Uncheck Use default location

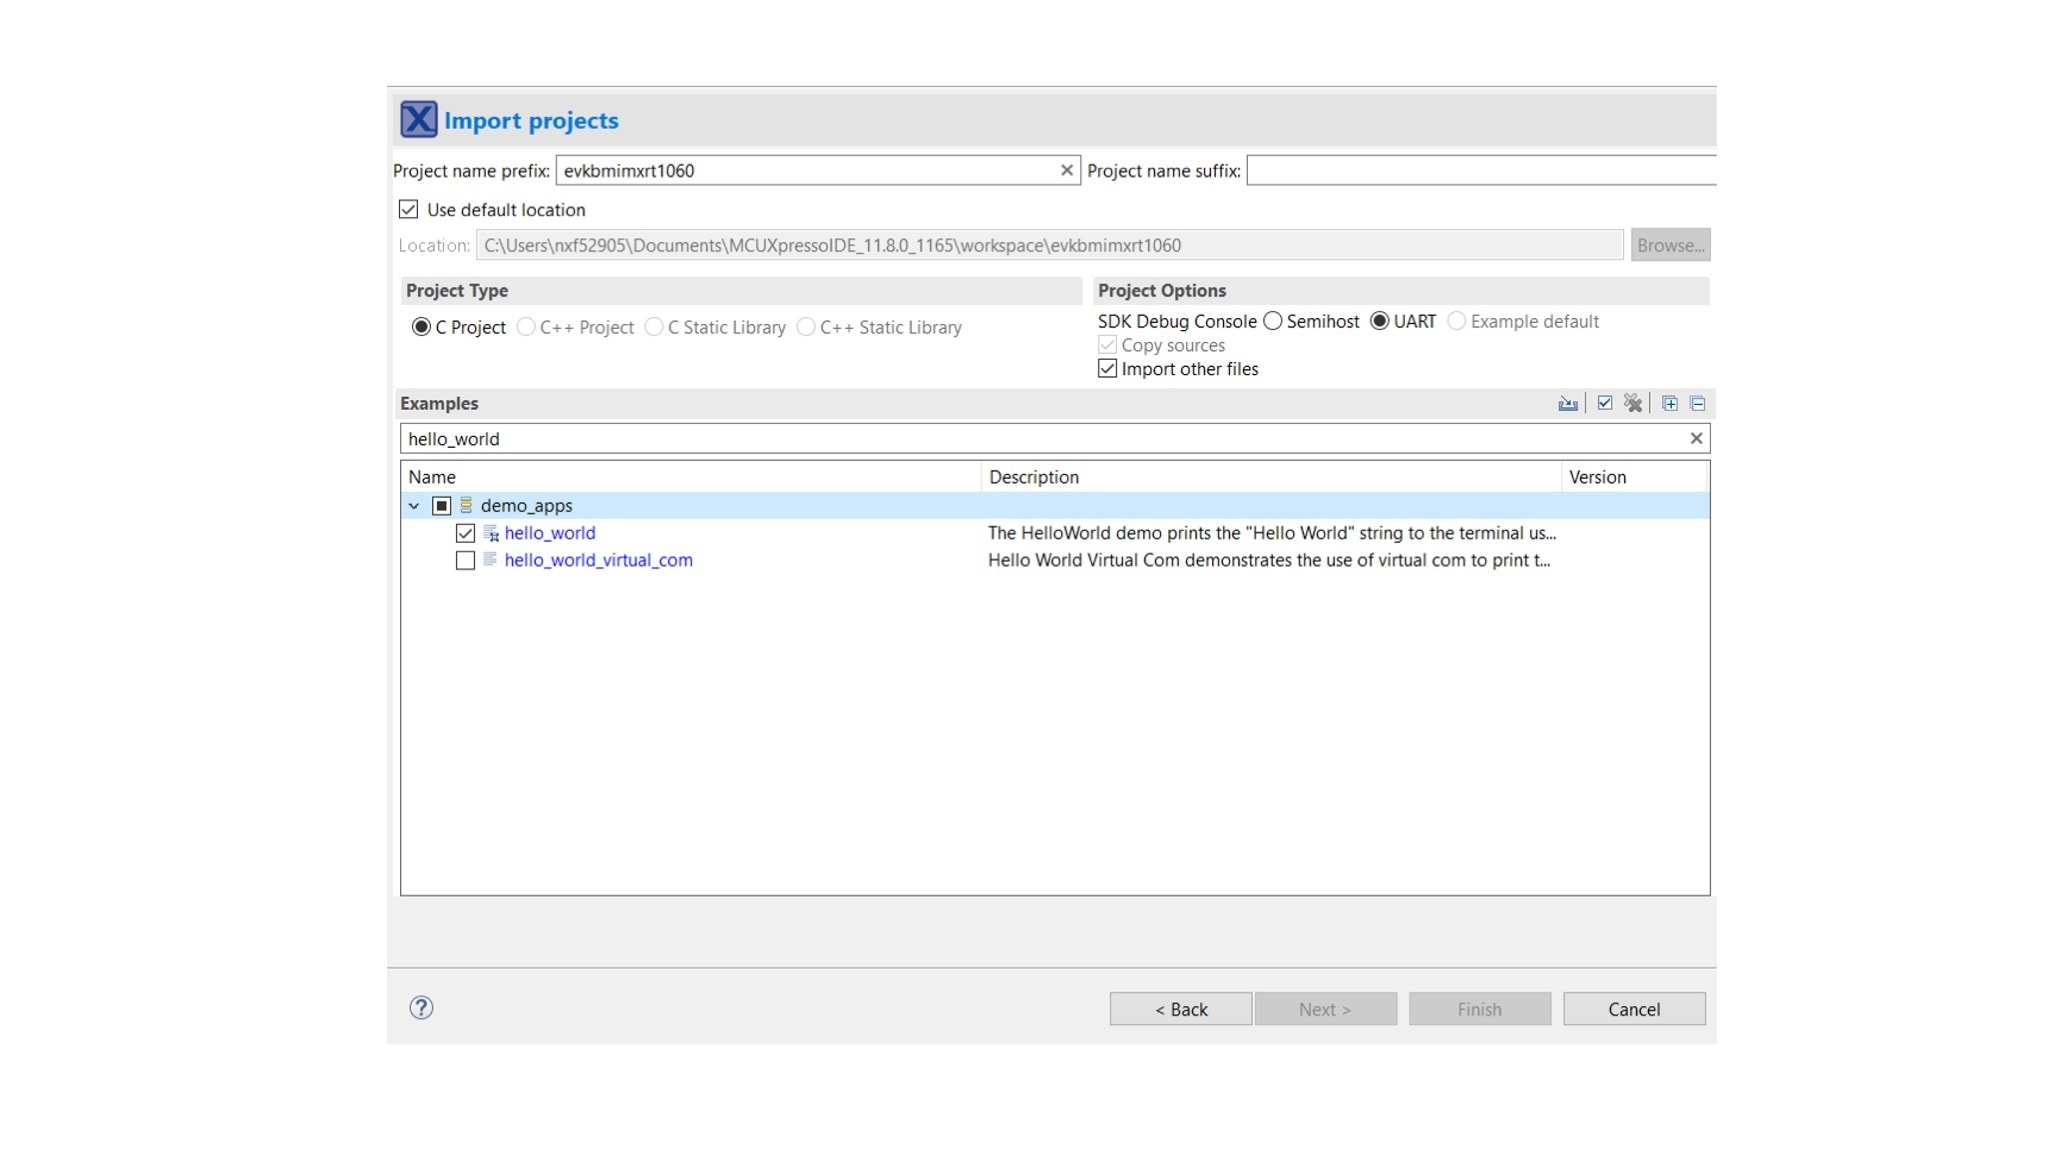click(408, 209)
